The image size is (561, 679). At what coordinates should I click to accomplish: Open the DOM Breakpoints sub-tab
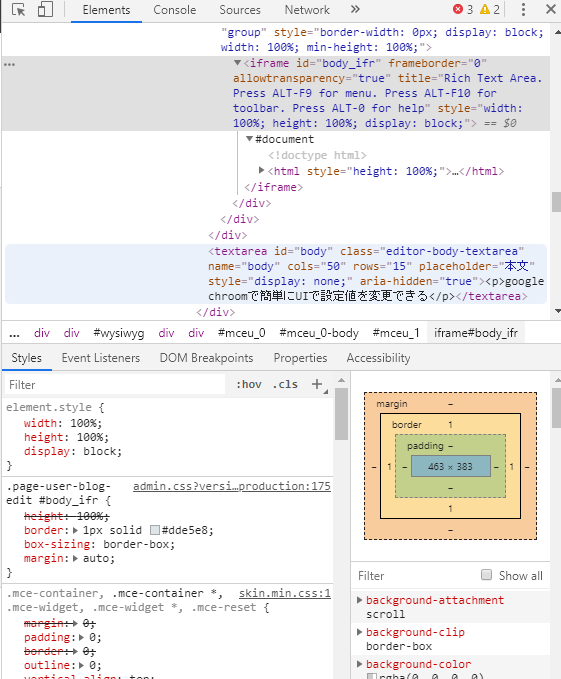click(206, 358)
